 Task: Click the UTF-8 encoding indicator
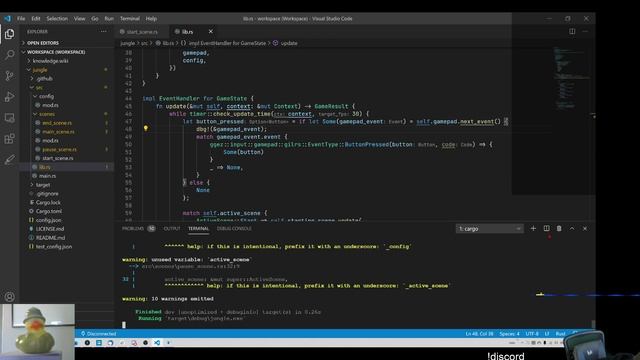click(532, 334)
